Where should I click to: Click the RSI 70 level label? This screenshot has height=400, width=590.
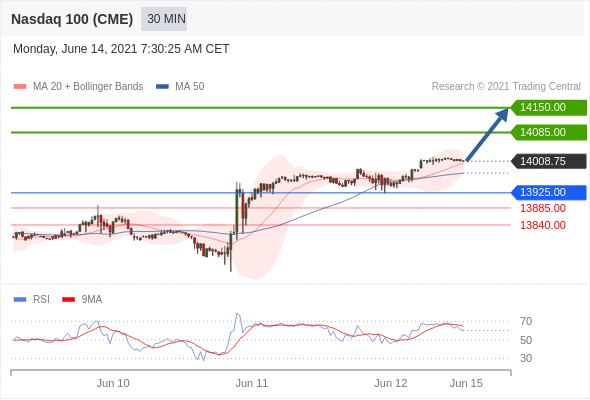(x=526, y=321)
